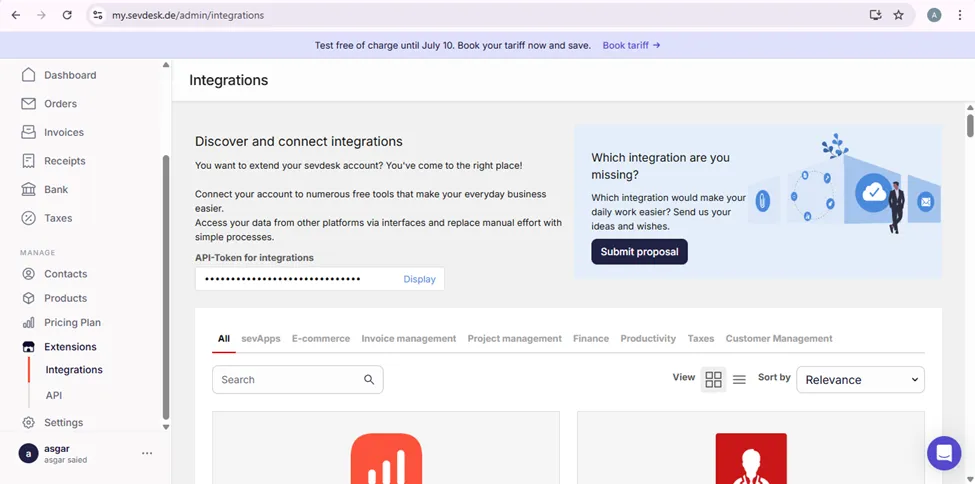
Task: Click the browser back arrow
Action: point(16,15)
